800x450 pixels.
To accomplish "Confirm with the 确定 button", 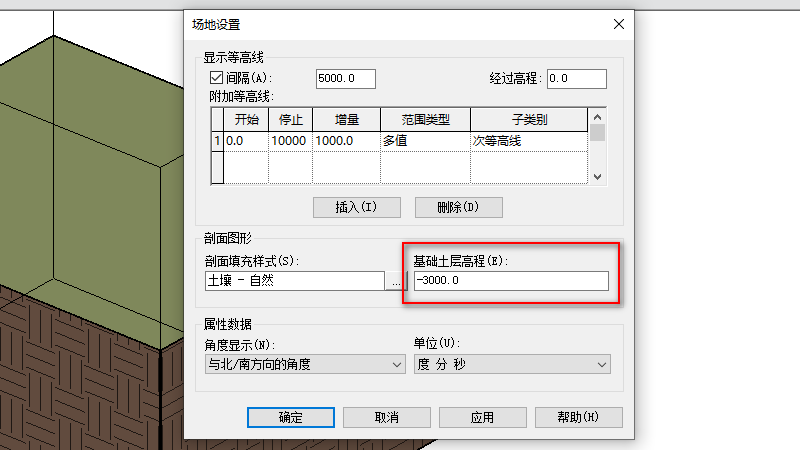I will [x=291, y=417].
